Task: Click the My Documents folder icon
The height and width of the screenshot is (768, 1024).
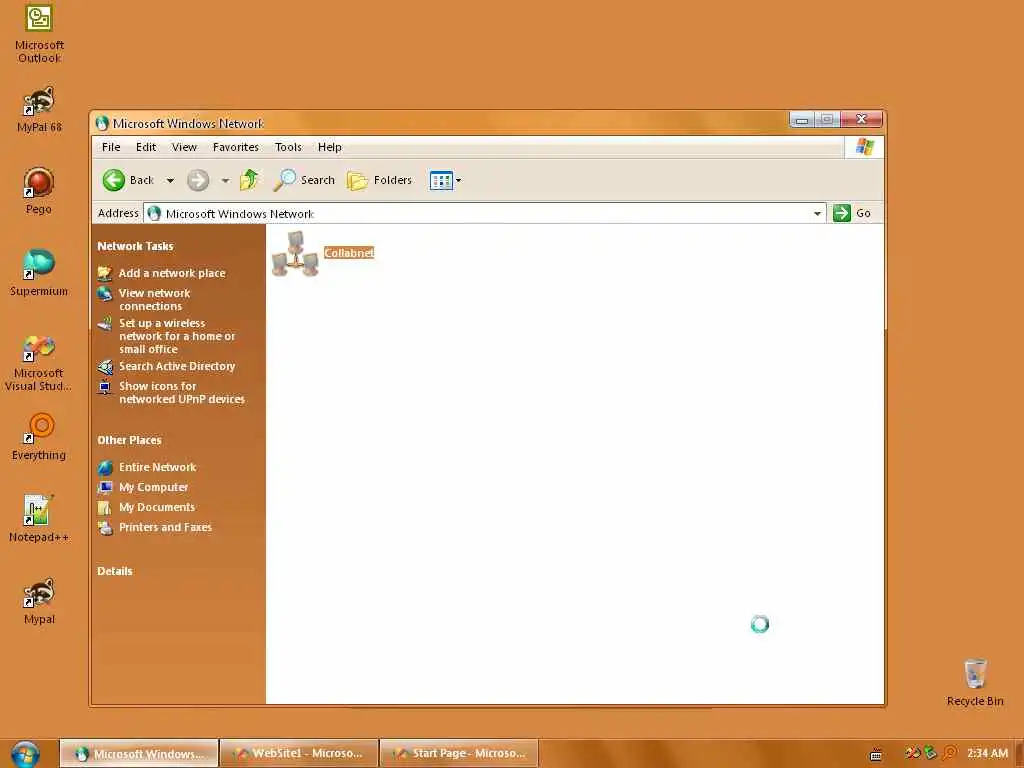Action: tap(104, 507)
